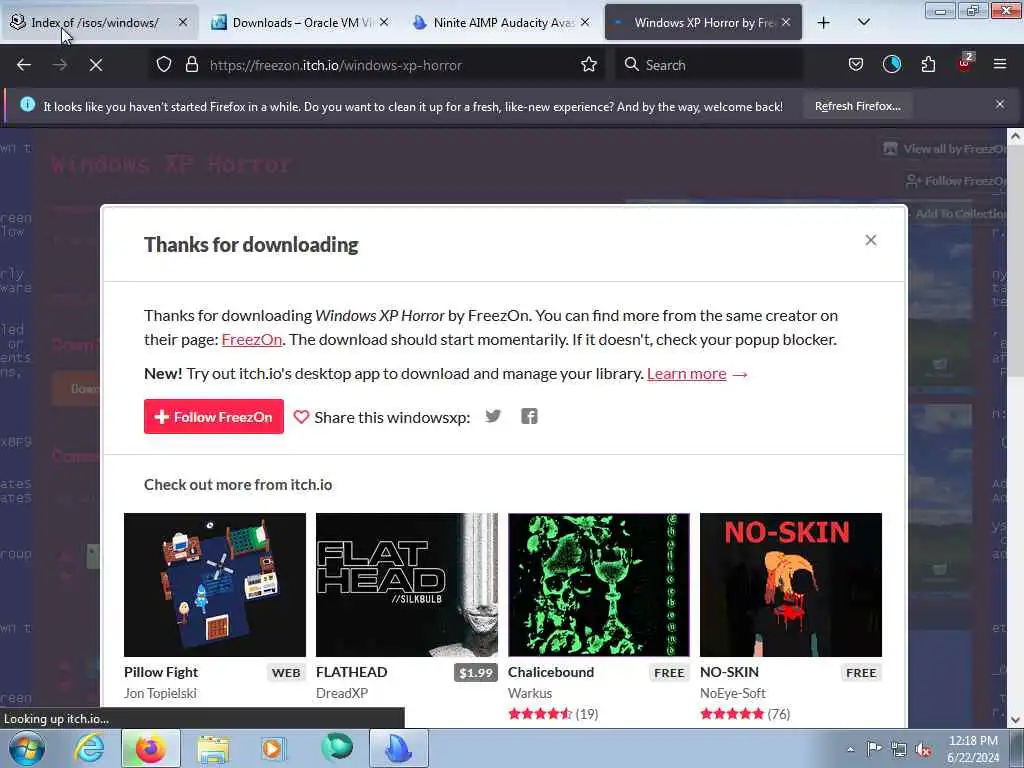
Task: Click the Firefox account circle icon
Action: pyautogui.click(x=892, y=65)
